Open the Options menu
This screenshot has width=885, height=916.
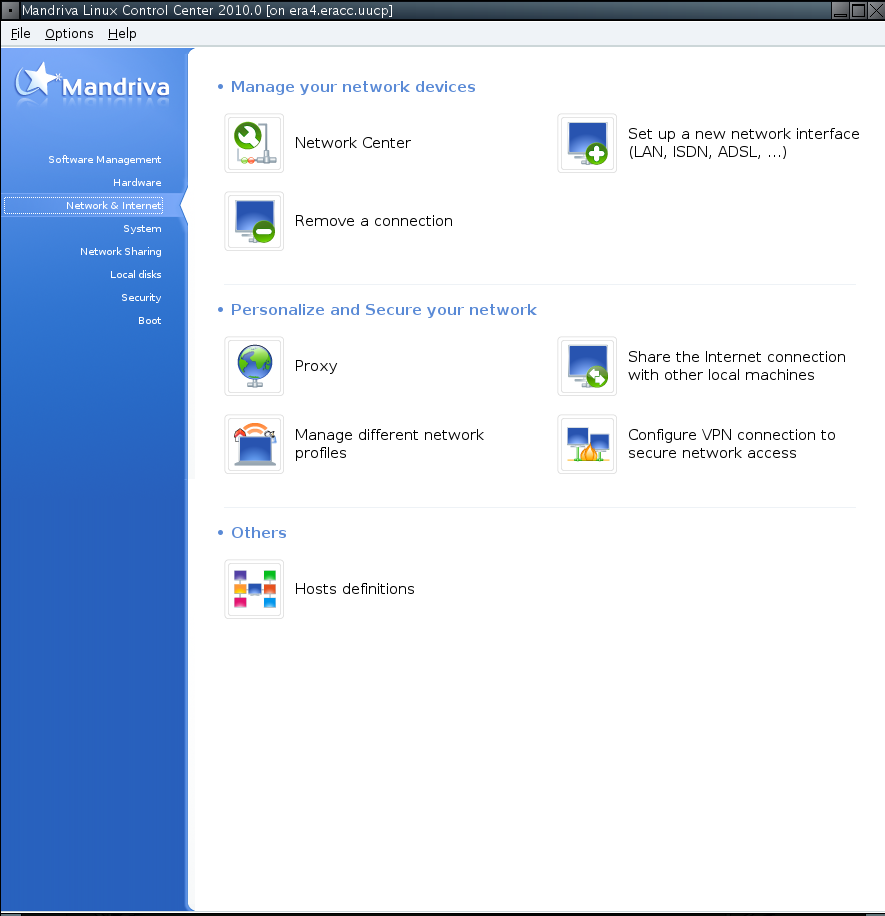coord(69,34)
